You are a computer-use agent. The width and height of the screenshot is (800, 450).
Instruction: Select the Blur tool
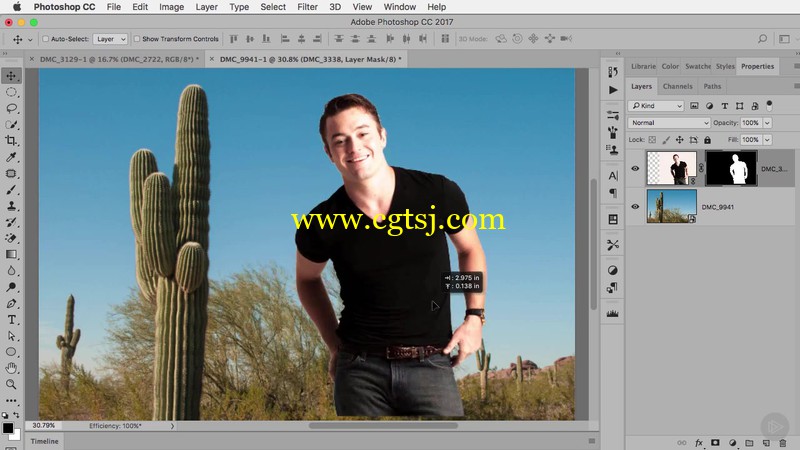pos(11,271)
